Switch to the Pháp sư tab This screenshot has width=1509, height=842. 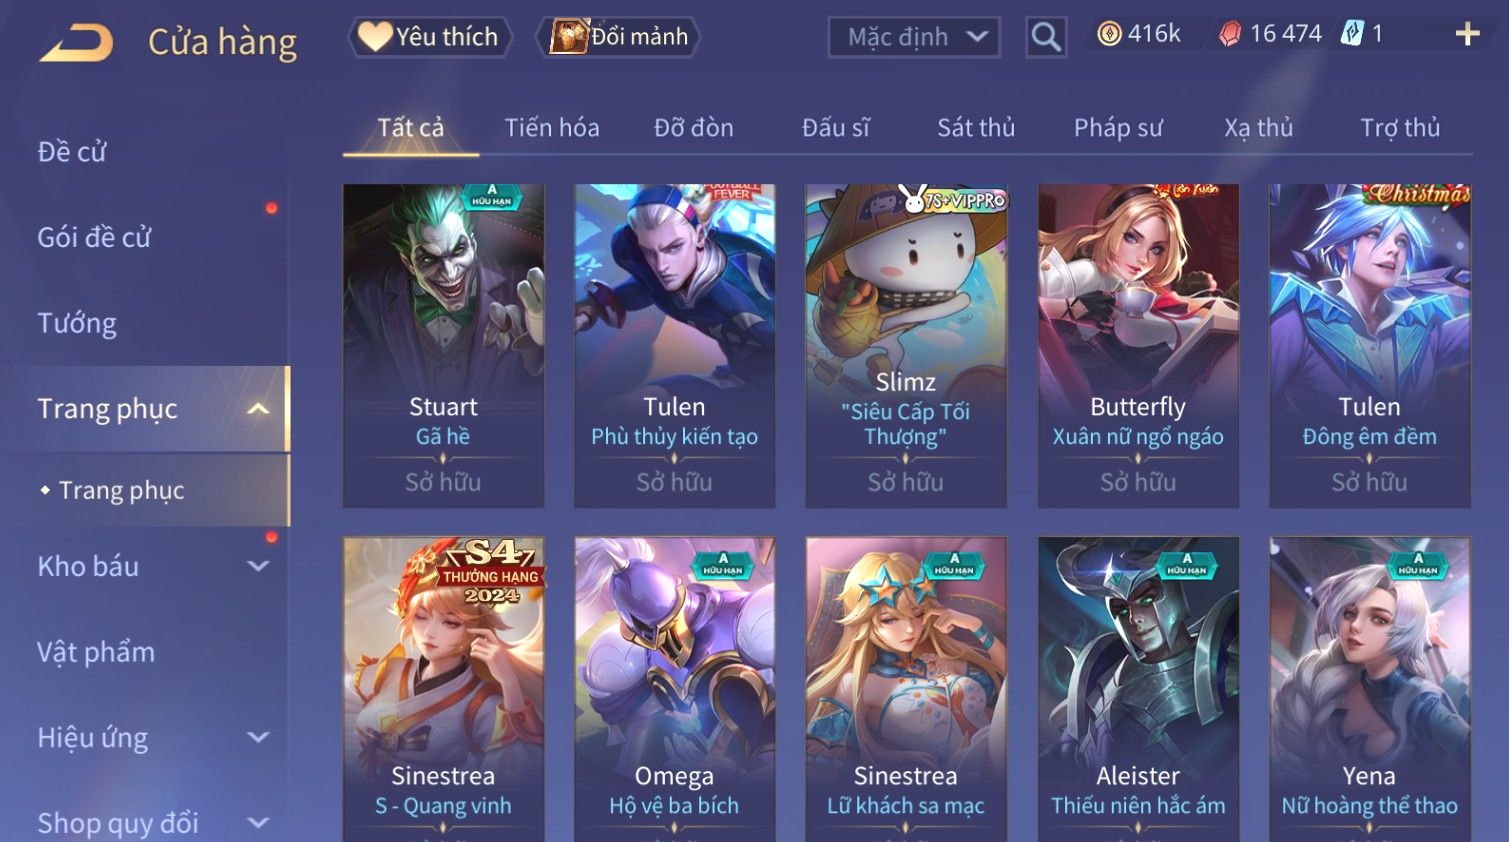1118,128
